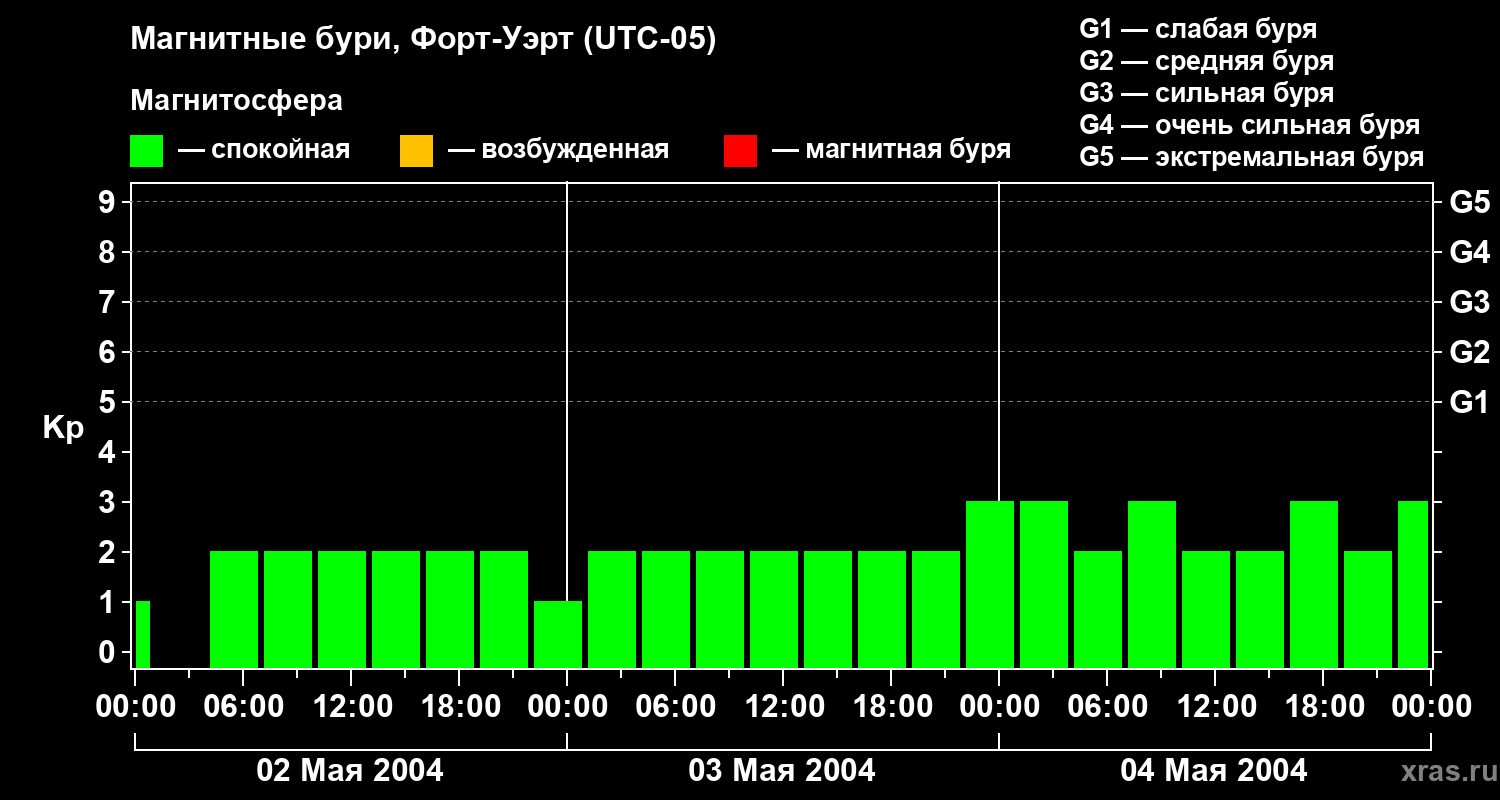
Task: Click the Kp 1 bar at midnight between 02 and 03 May
Action: point(558,634)
